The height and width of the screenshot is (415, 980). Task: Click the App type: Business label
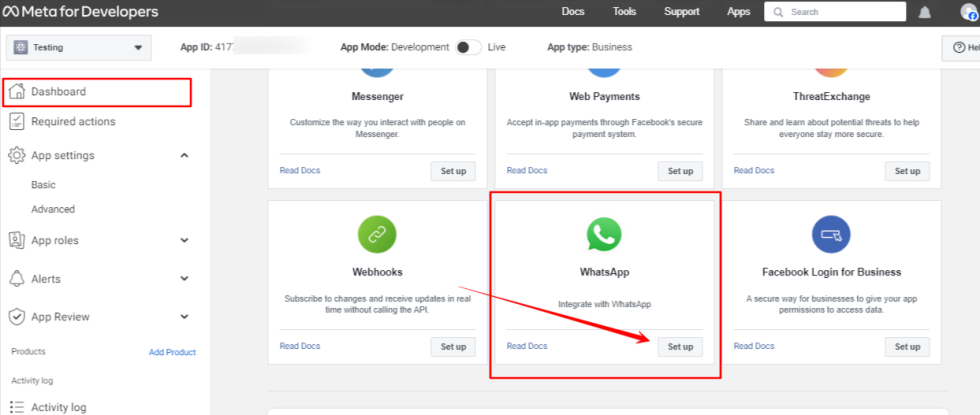click(589, 47)
